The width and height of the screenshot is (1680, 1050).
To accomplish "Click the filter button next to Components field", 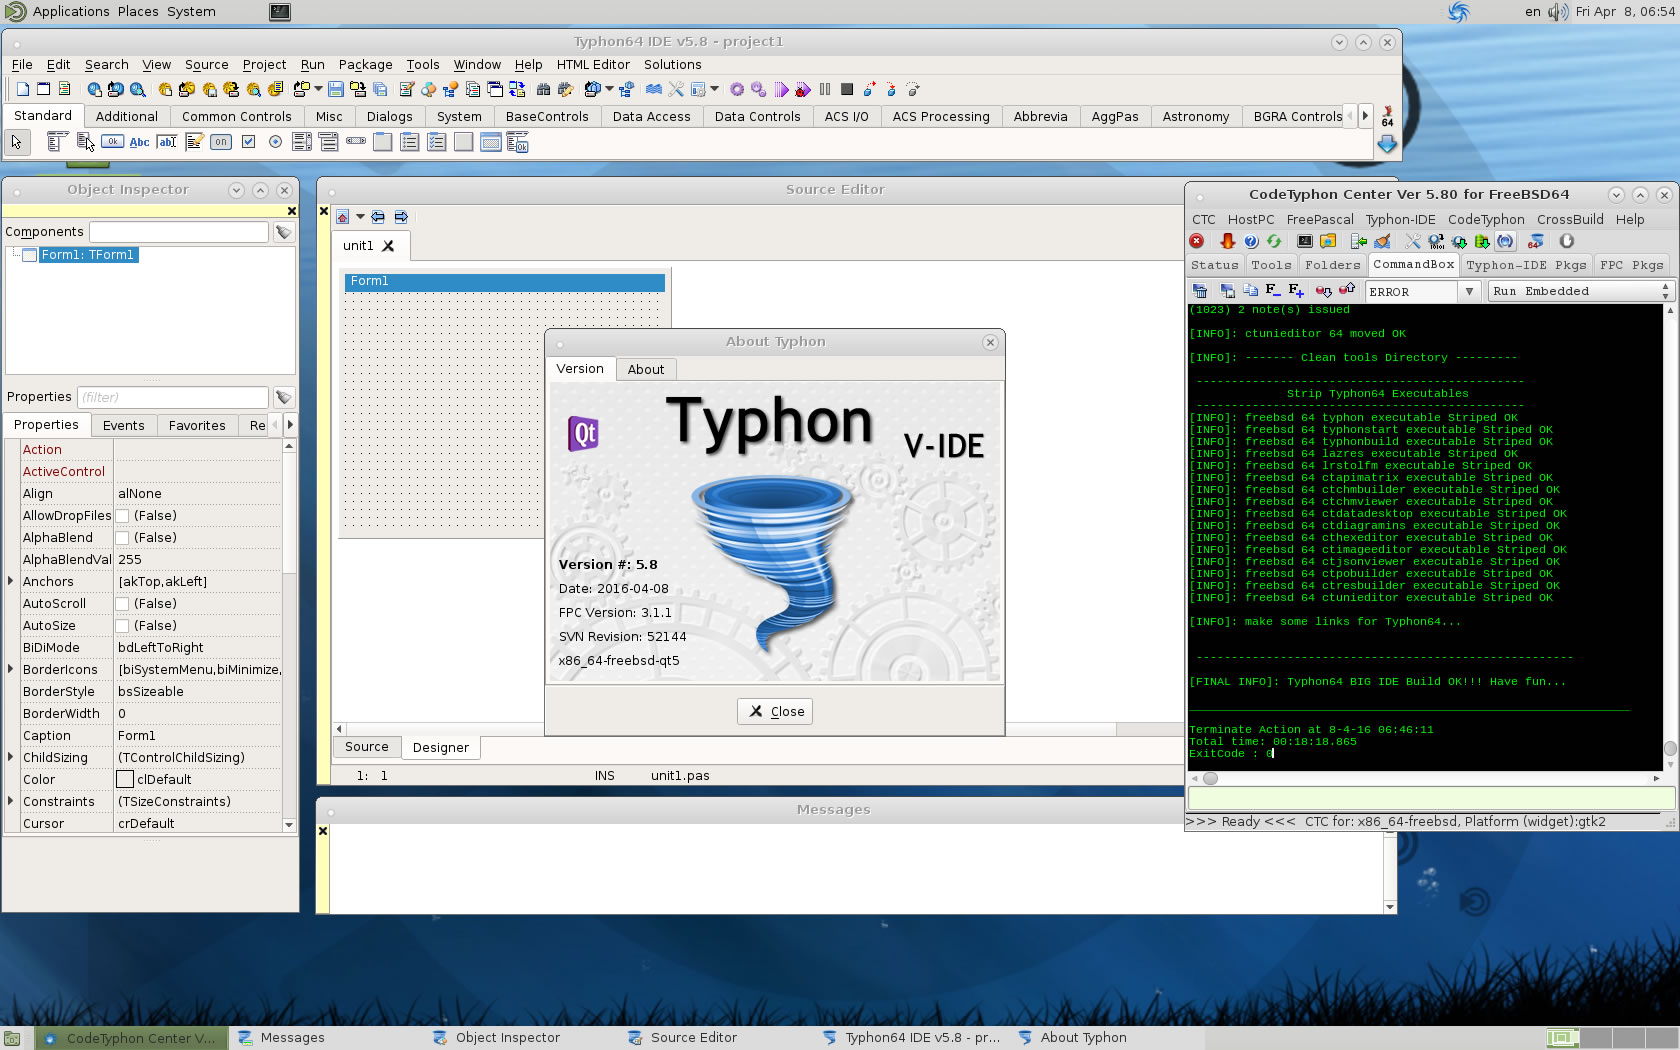I will [284, 232].
